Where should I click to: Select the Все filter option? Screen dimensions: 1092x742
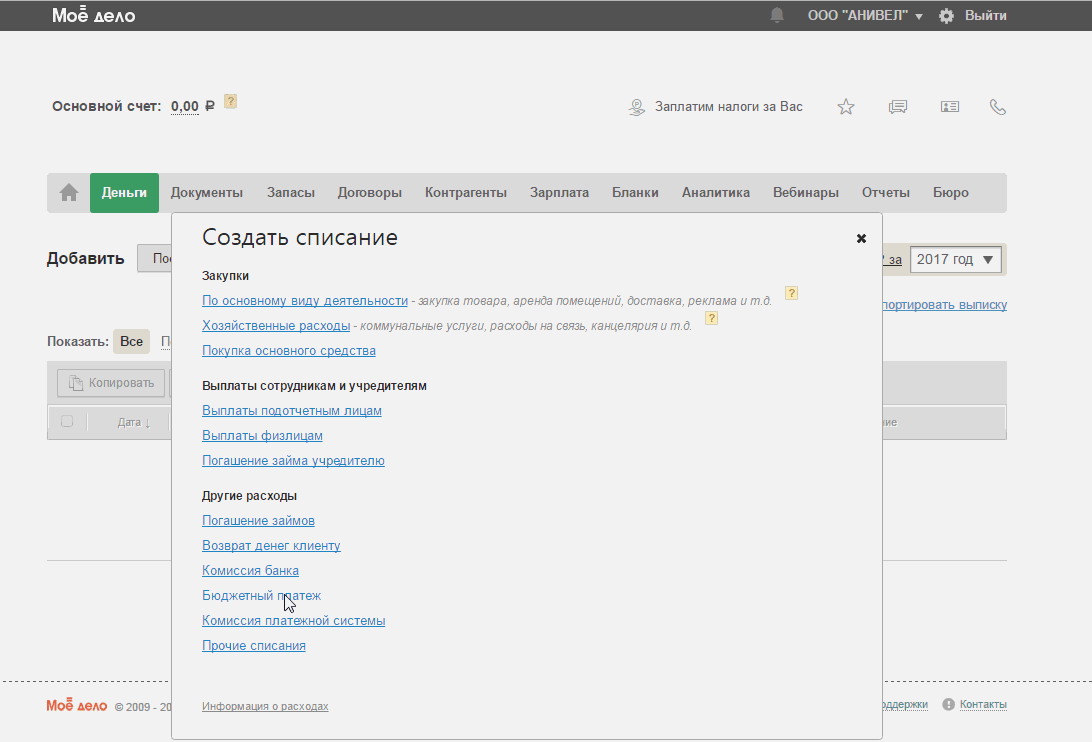coord(131,341)
